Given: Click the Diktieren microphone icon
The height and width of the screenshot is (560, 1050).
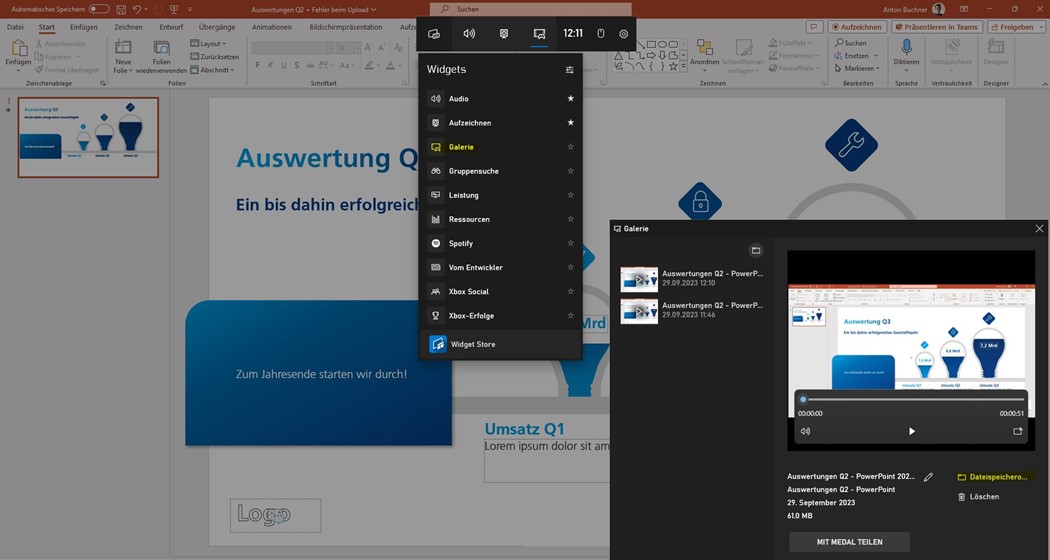Looking at the screenshot, I should [x=906, y=48].
